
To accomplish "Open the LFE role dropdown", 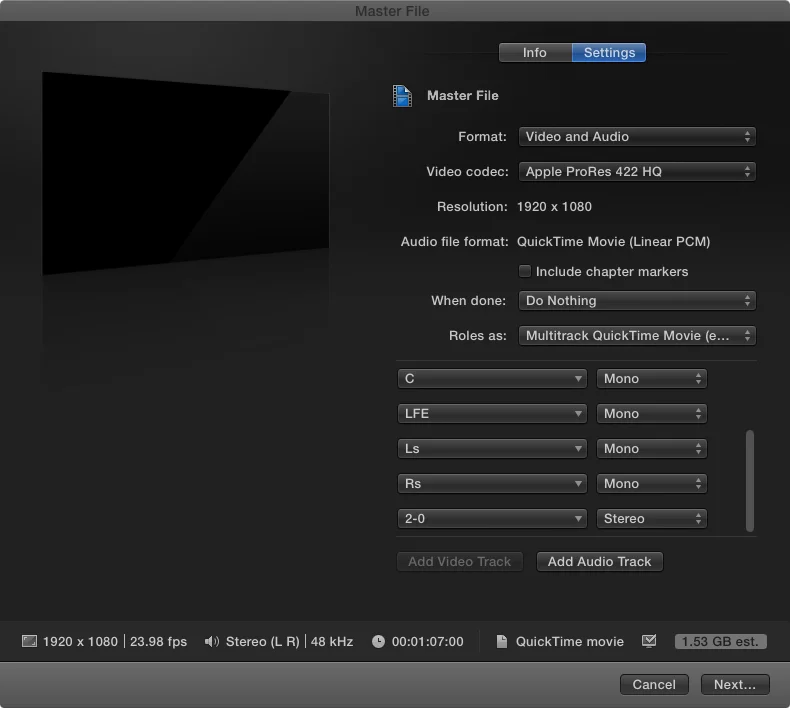I will pyautogui.click(x=492, y=413).
